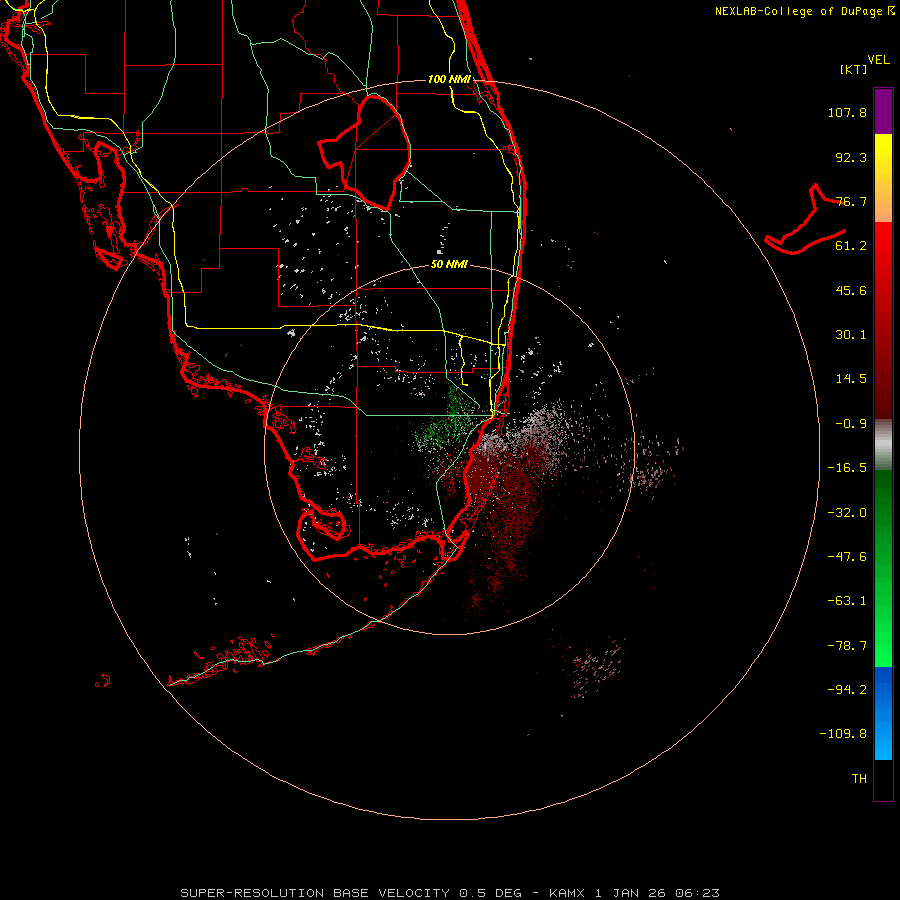Click the Super-Resolution Base Velocity caption
The image size is (900, 900).
[449, 893]
